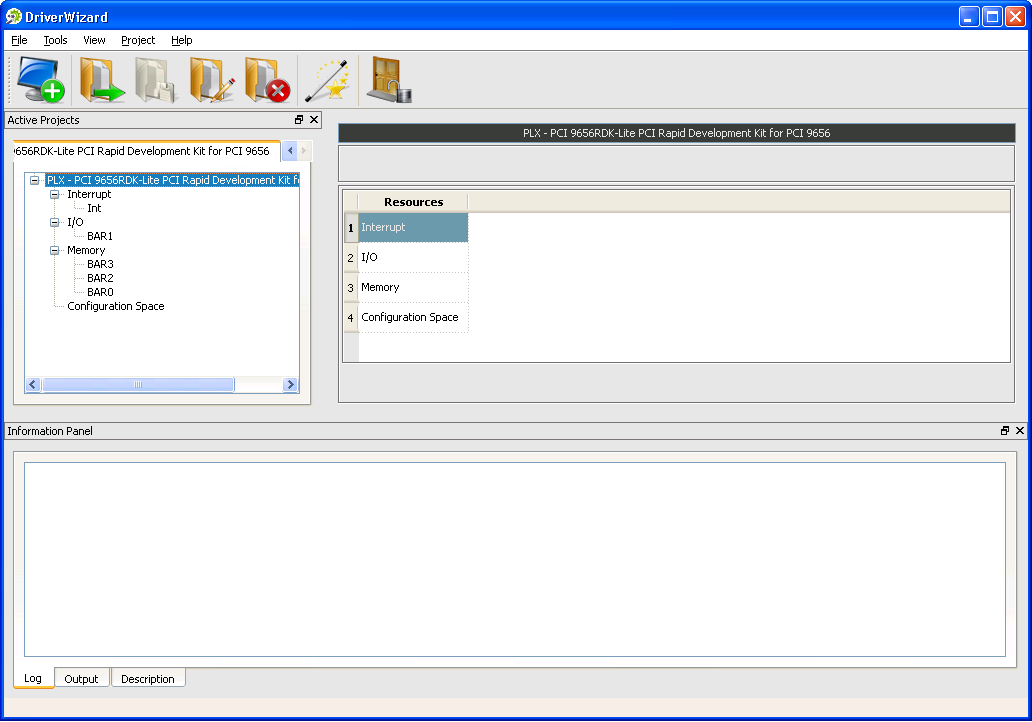This screenshot has height=722, width=1032.
Task: Select PLX - PCI 9656RDK-Lite tree root
Action: click(x=172, y=180)
